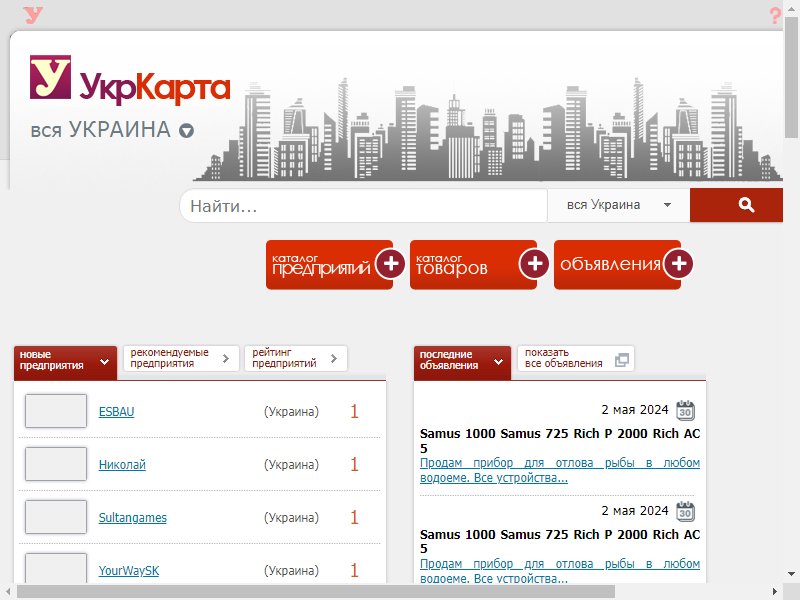Open the каталог предприятий button
Screen dimensions: 800x600
pyautogui.click(x=329, y=265)
